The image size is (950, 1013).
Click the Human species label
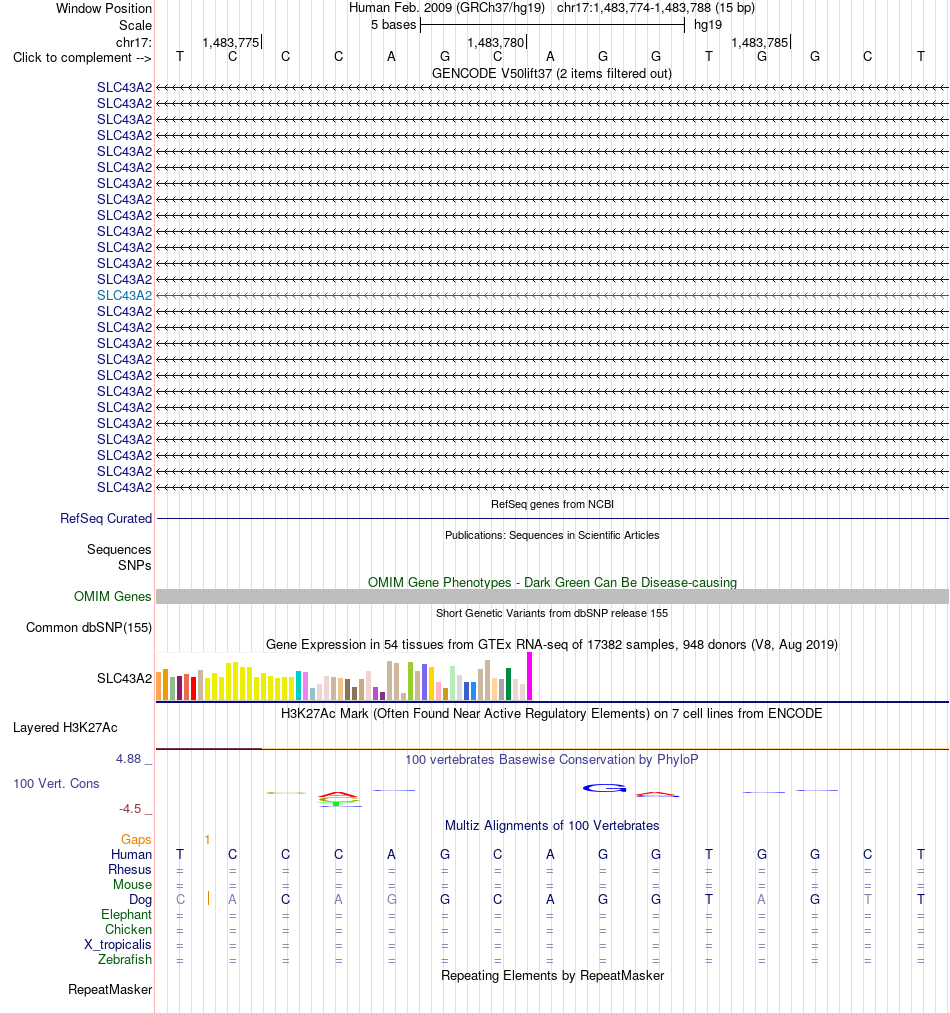131,854
